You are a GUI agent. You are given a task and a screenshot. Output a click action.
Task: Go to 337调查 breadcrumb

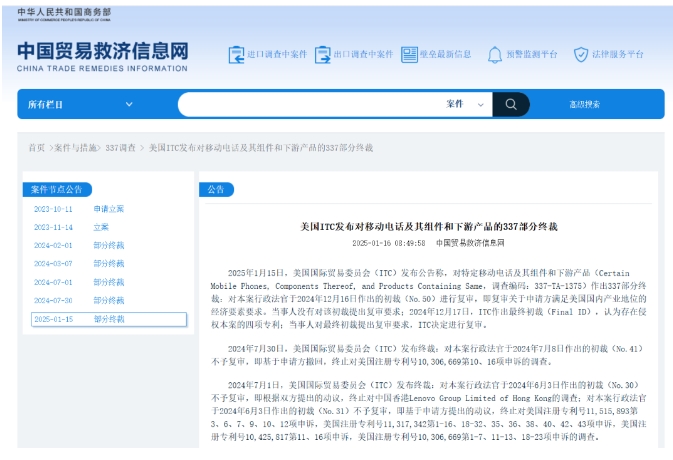click(x=121, y=148)
